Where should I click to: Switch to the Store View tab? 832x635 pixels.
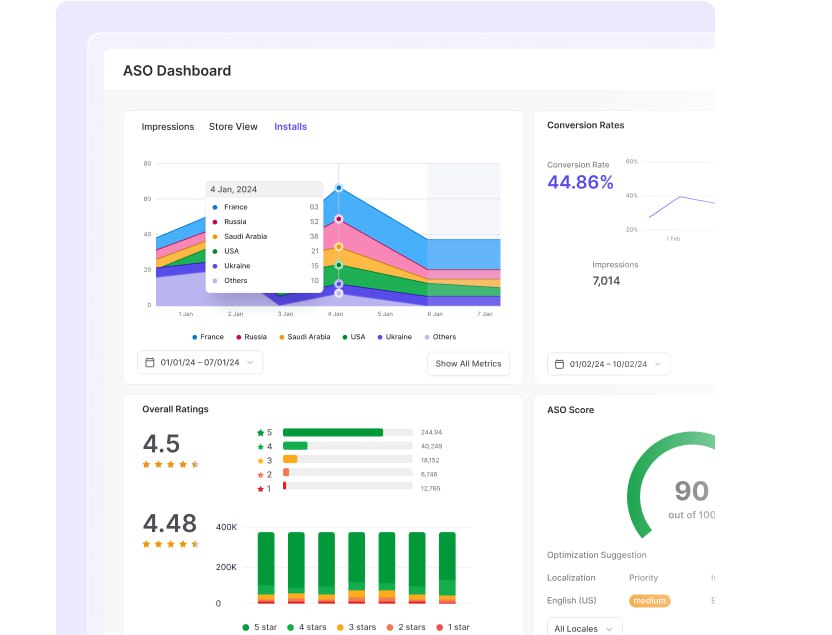point(233,127)
